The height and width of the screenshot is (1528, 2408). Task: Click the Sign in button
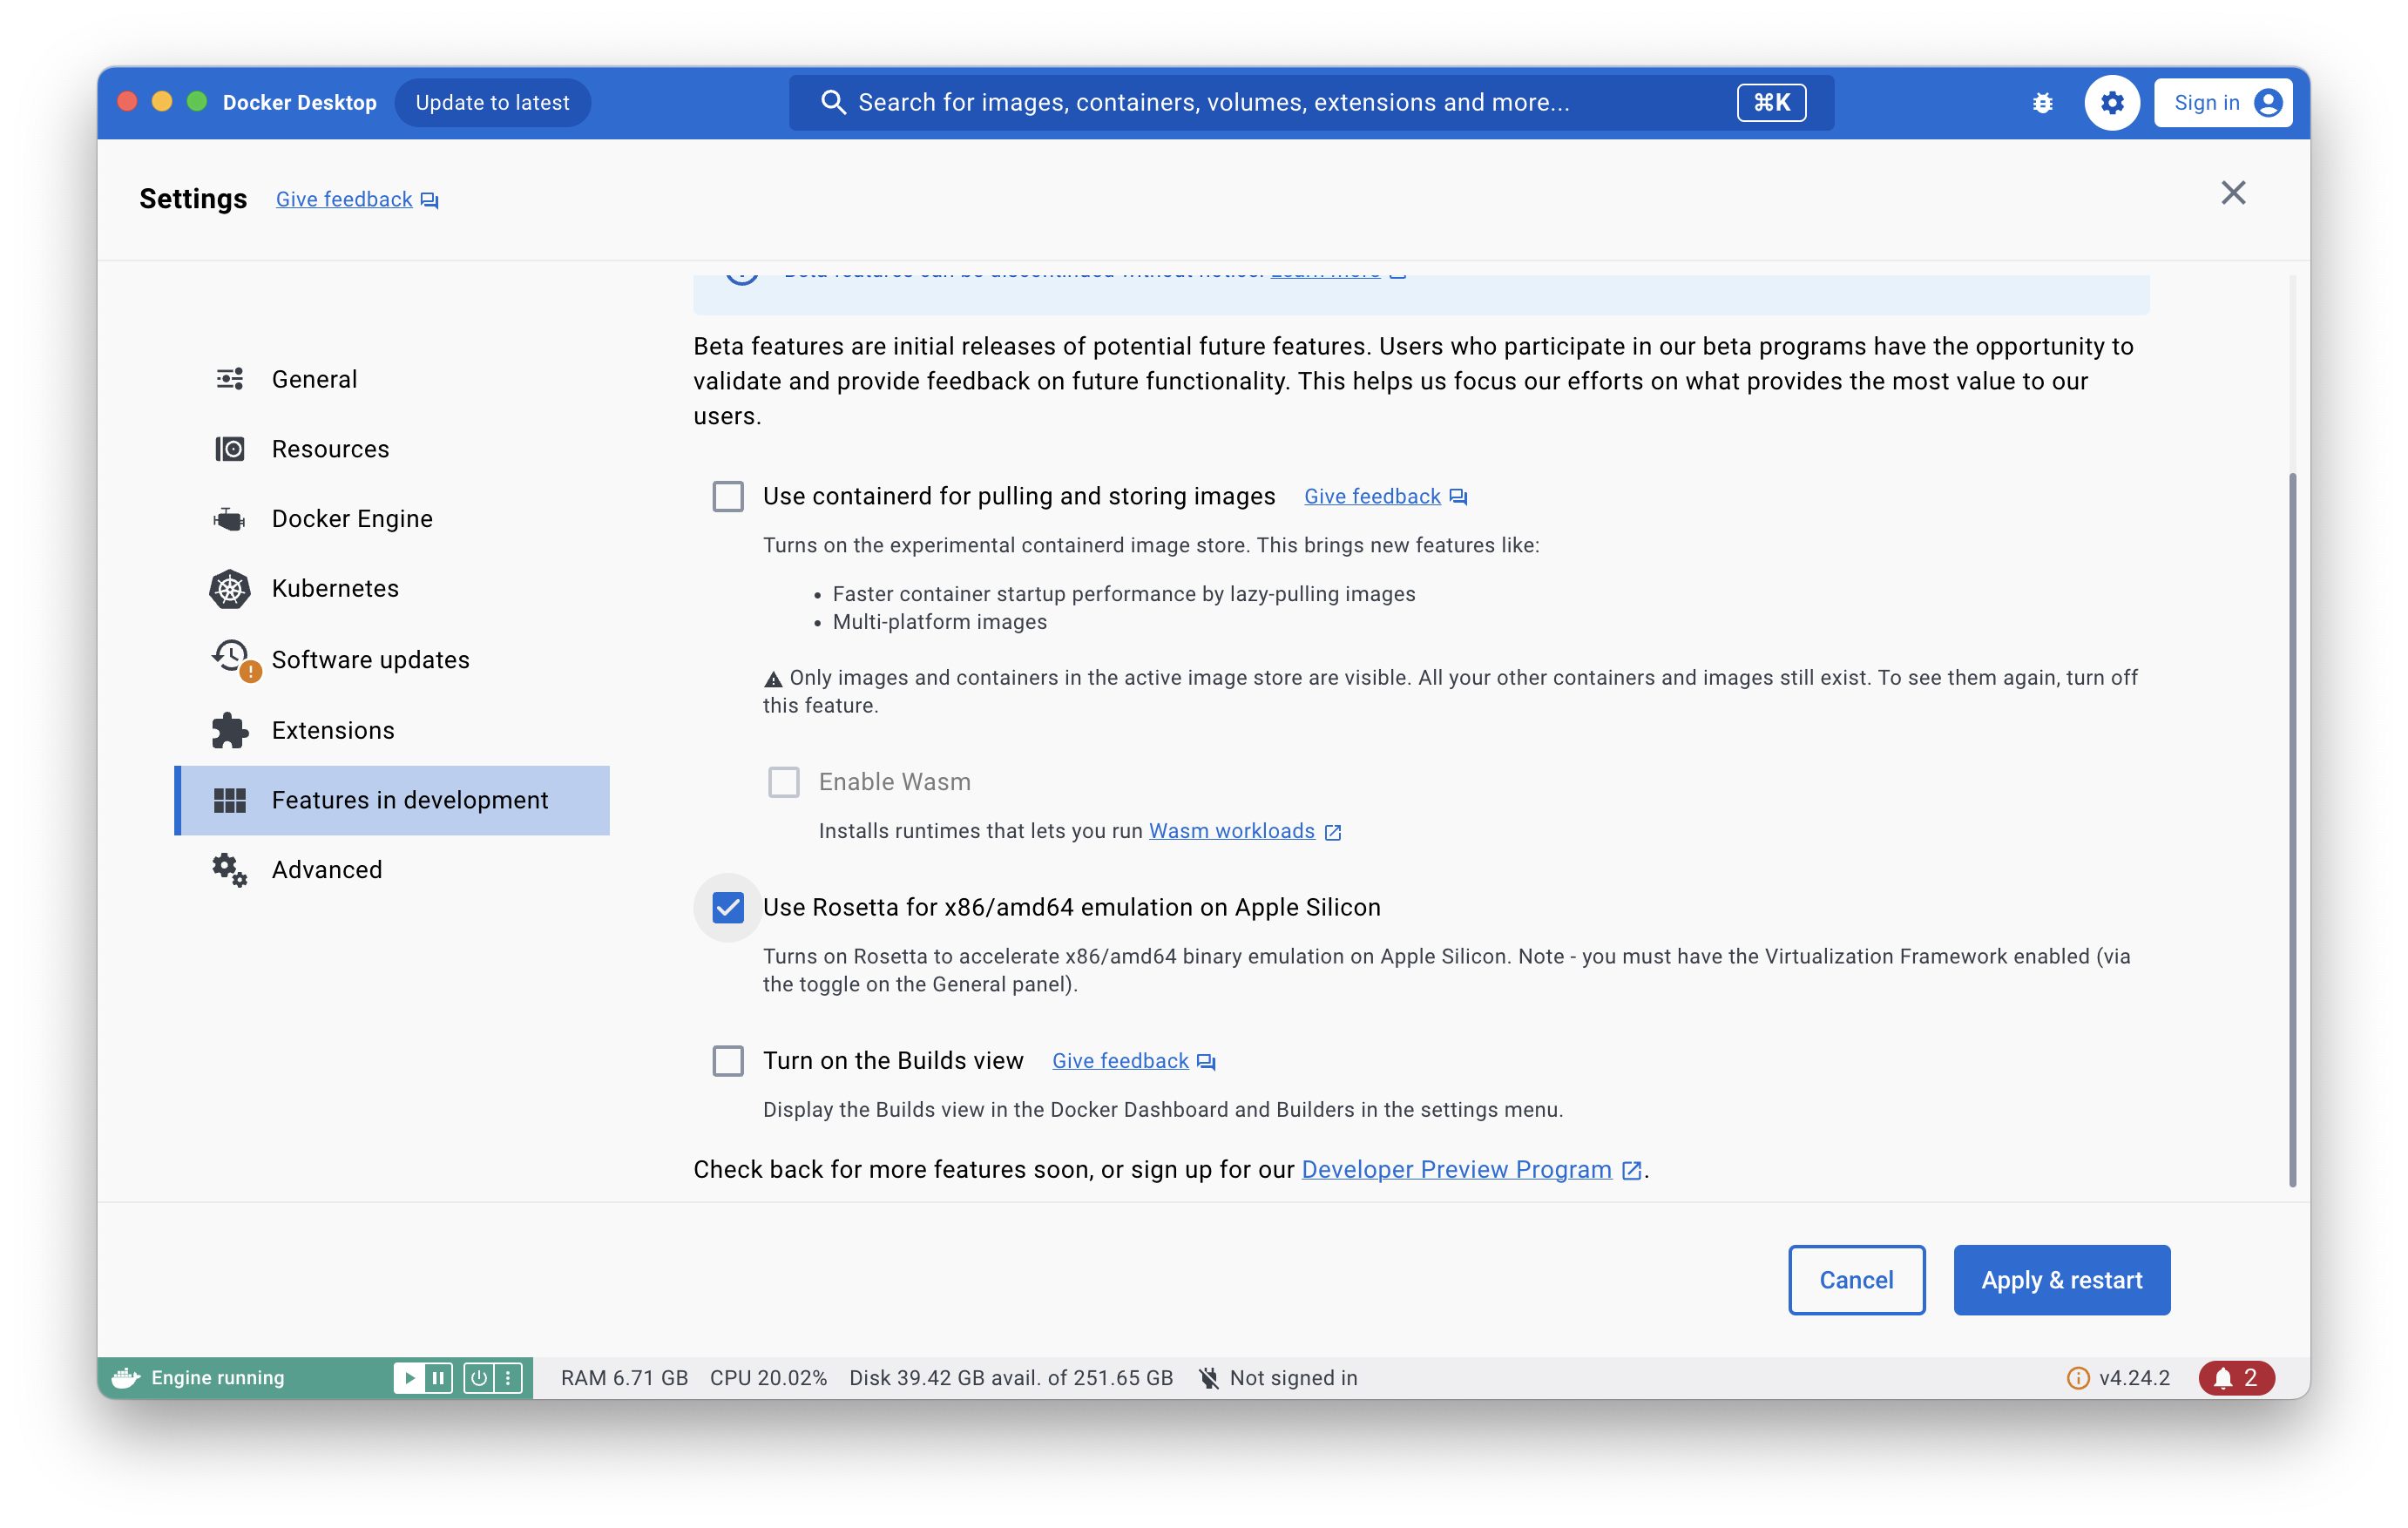2223,102
